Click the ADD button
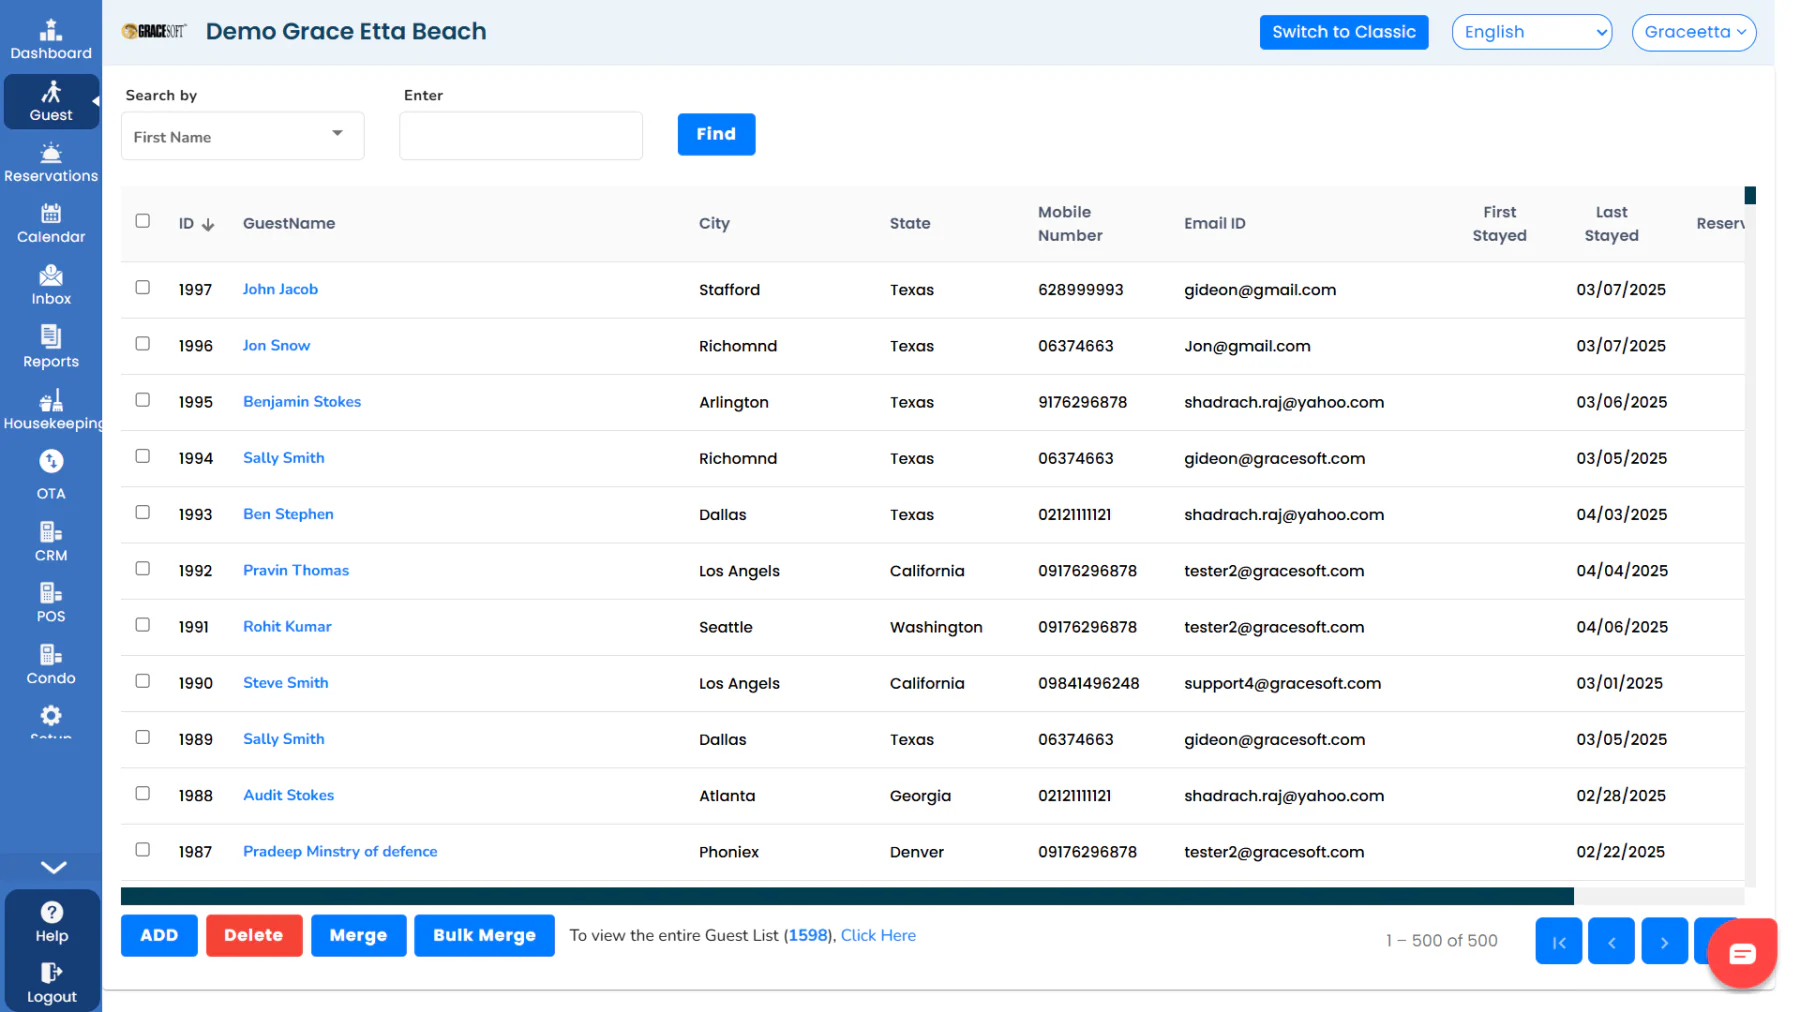This screenshot has height=1012, width=1800. [159, 936]
